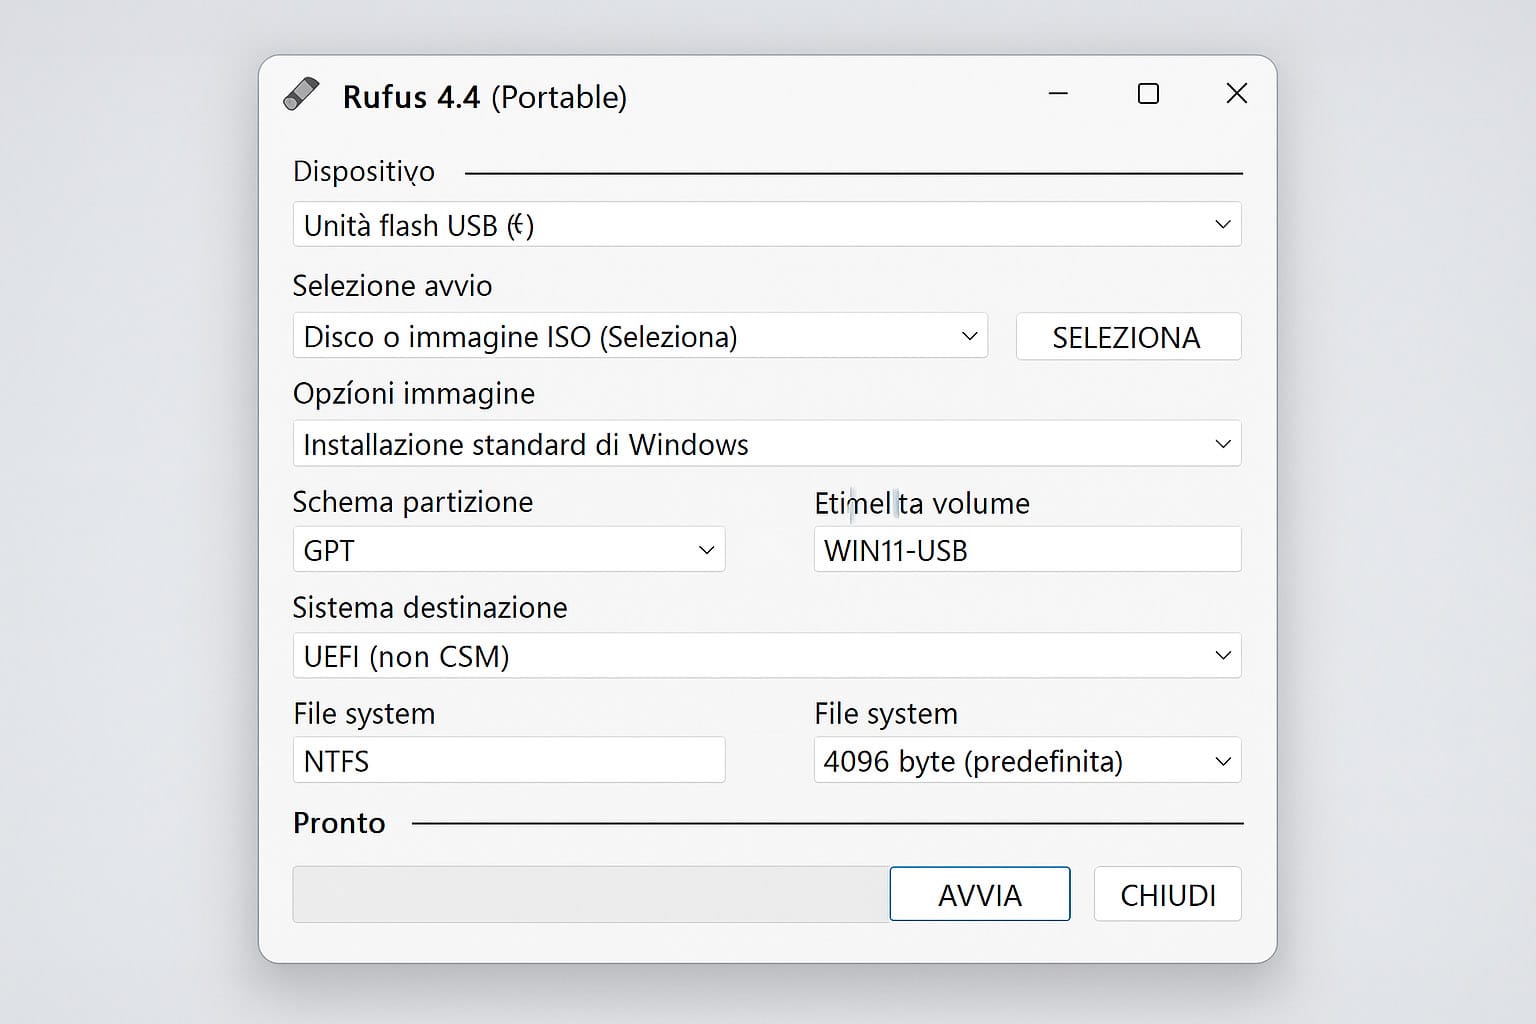Click the Dispositivo section heading
This screenshot has height=1024, width=1536.
click(364, 172)
